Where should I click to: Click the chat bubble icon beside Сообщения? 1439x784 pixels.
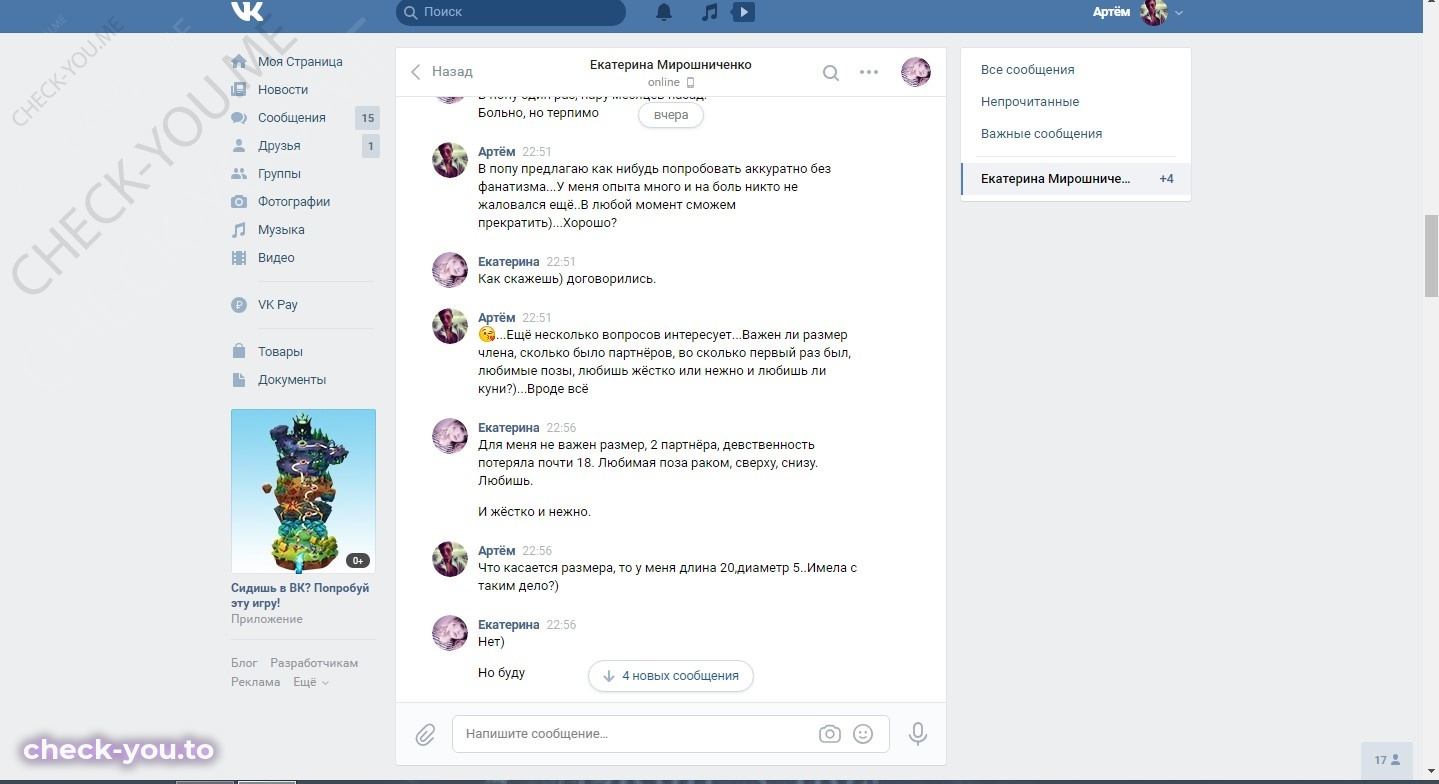click(239, 118)
